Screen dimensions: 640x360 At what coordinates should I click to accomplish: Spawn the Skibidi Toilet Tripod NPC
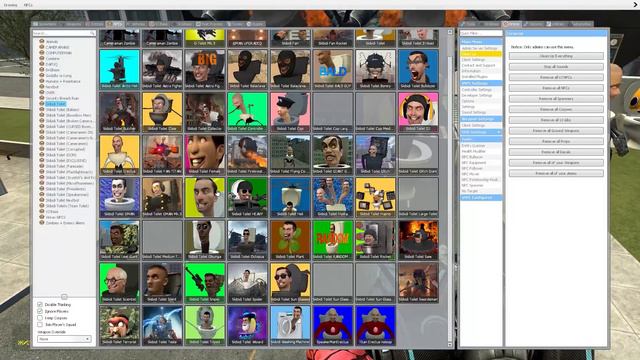coord(204,325)
